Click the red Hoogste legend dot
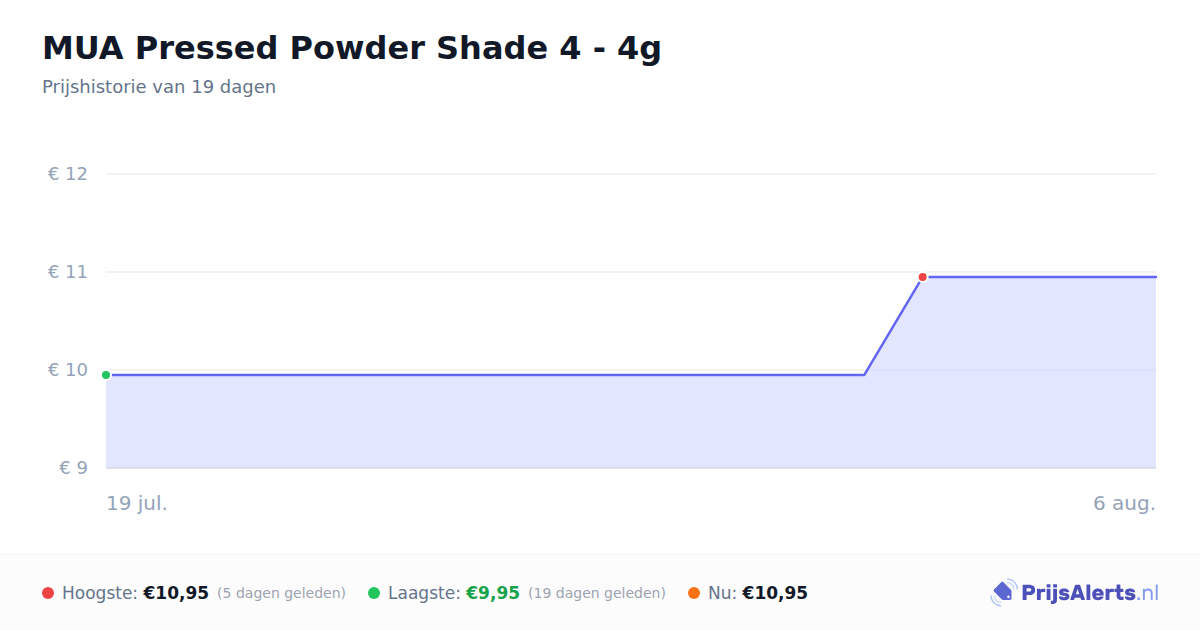Viewport: 1200px width, 630px height. (48, 593)
